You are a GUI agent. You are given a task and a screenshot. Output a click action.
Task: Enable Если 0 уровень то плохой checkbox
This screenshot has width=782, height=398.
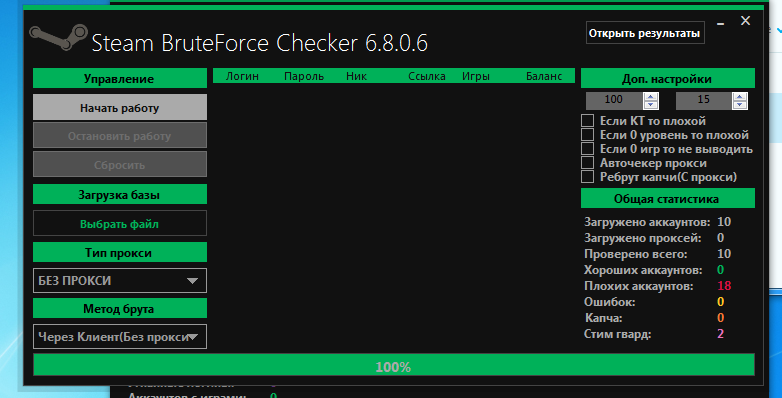point(587,135)
